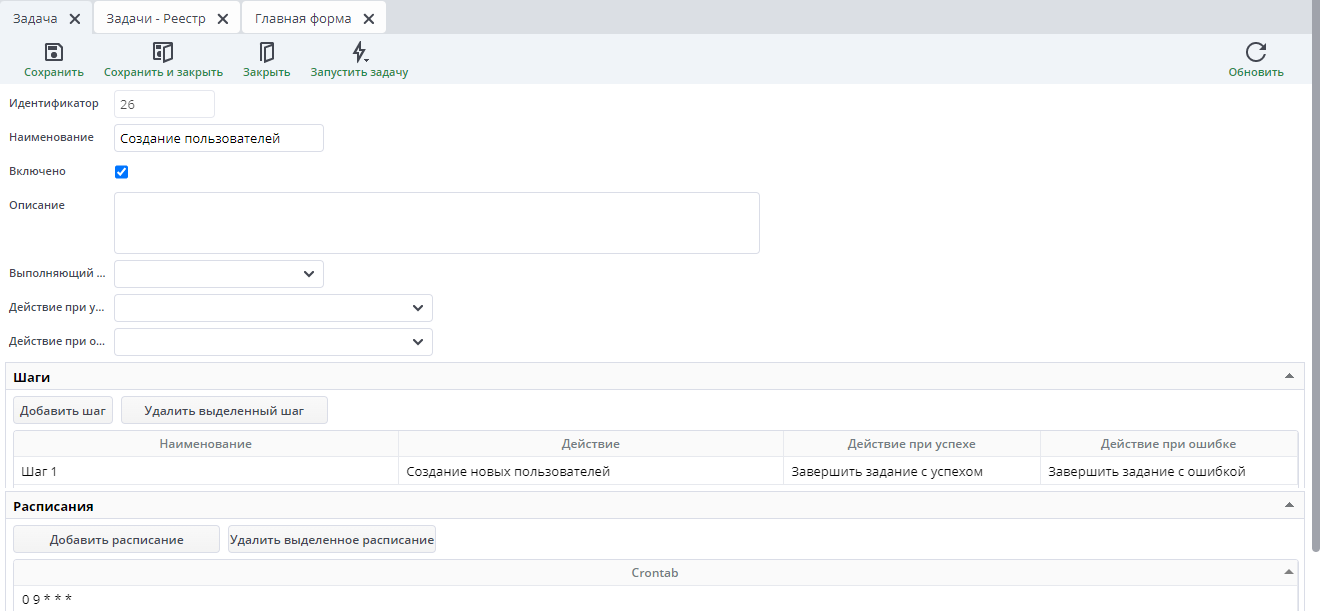Click the Наименование input field
Screen dimensions: 1320x611
pyautogui.click(x=219, y=138)
